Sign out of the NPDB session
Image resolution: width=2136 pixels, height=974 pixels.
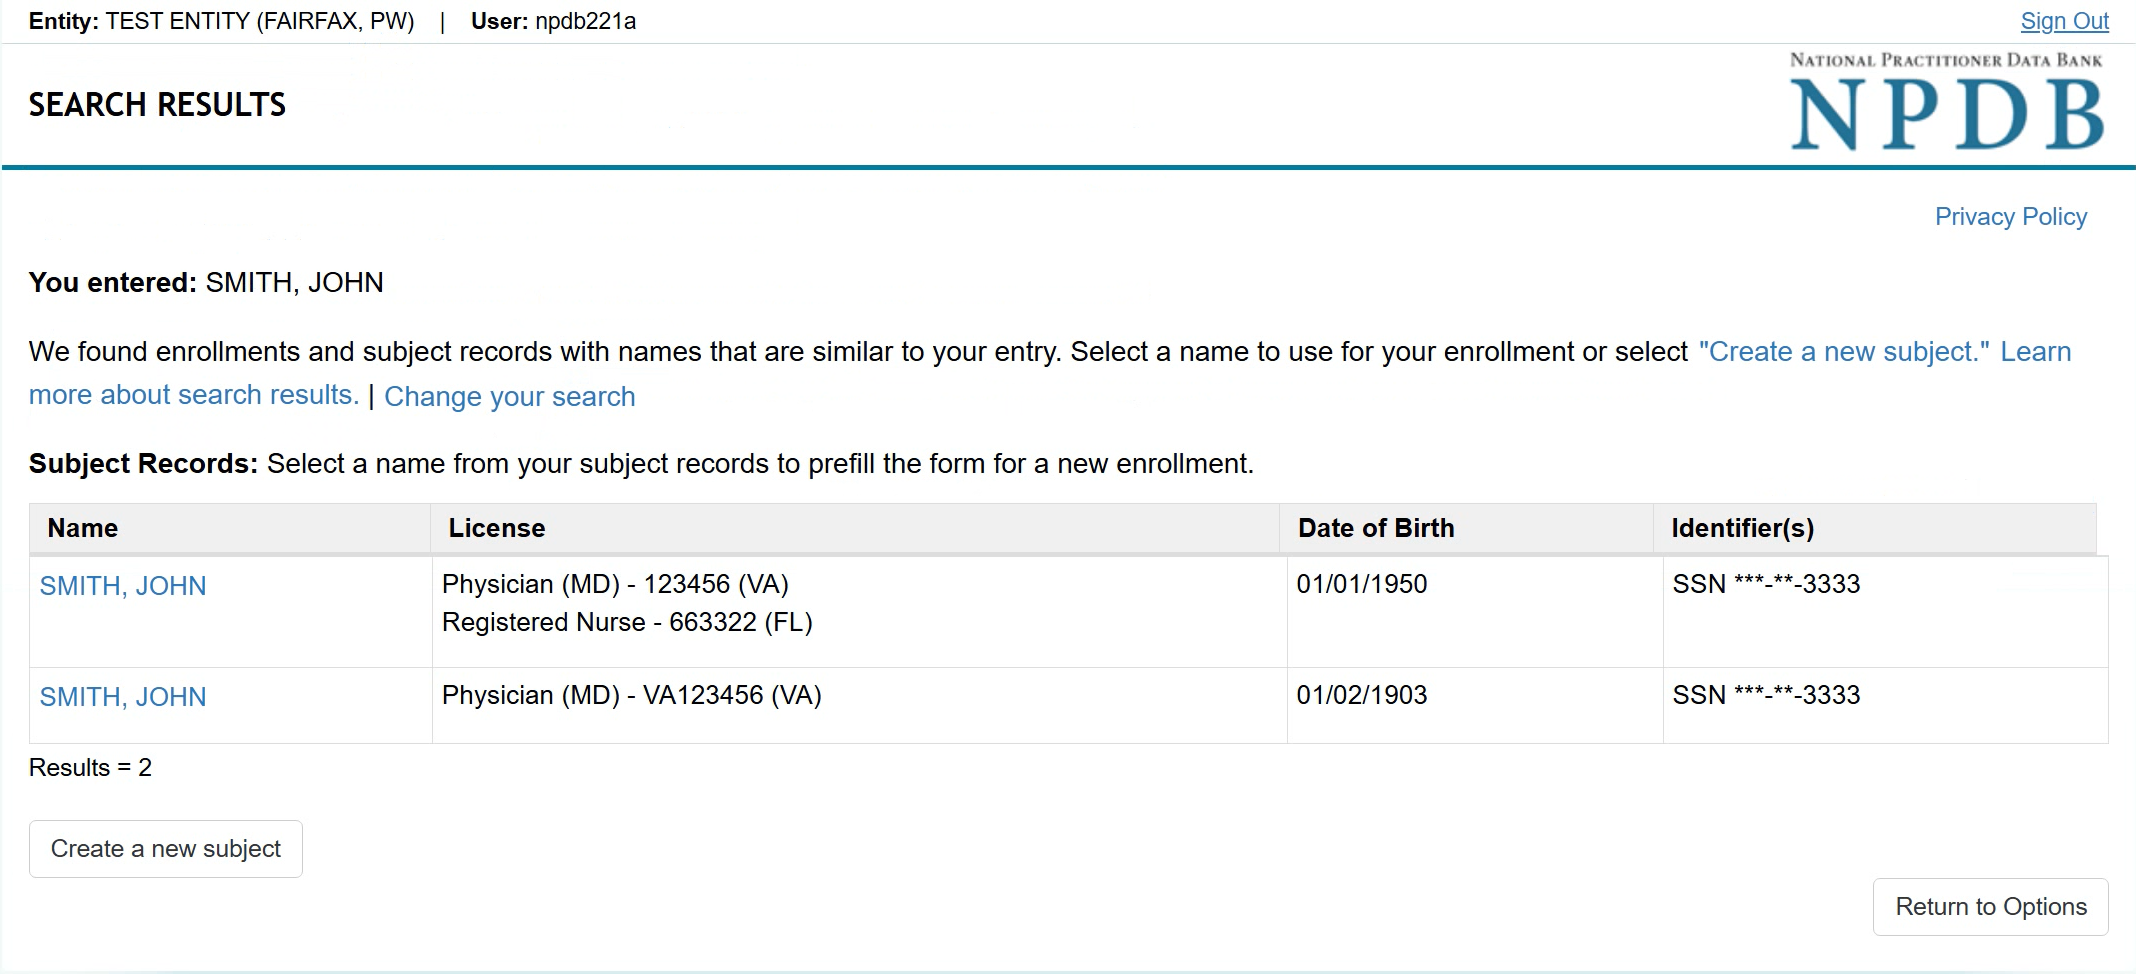click(x=2064, y=21)
